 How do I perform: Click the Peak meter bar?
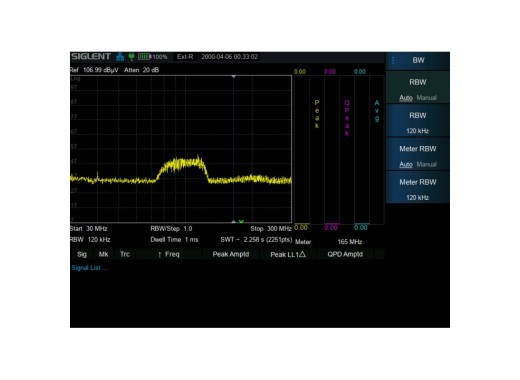coord(301,149)
